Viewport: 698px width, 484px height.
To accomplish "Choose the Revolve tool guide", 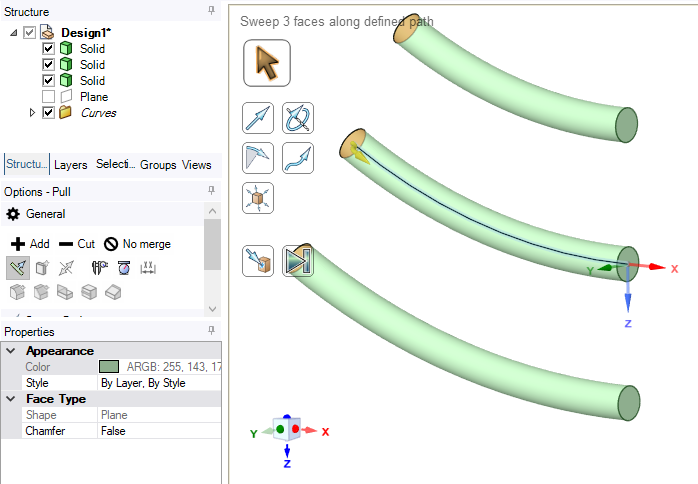I will [298, 118].
